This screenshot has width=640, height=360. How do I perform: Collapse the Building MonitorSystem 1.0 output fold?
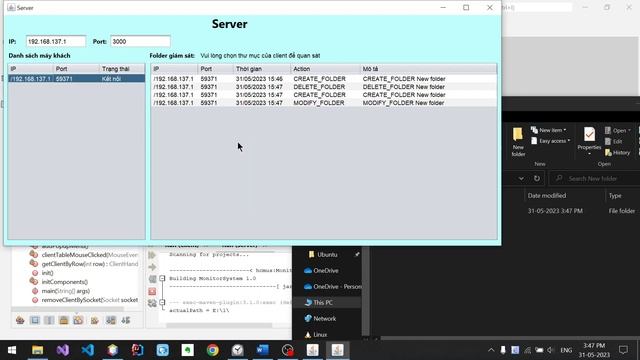click(x=162, y=278)
